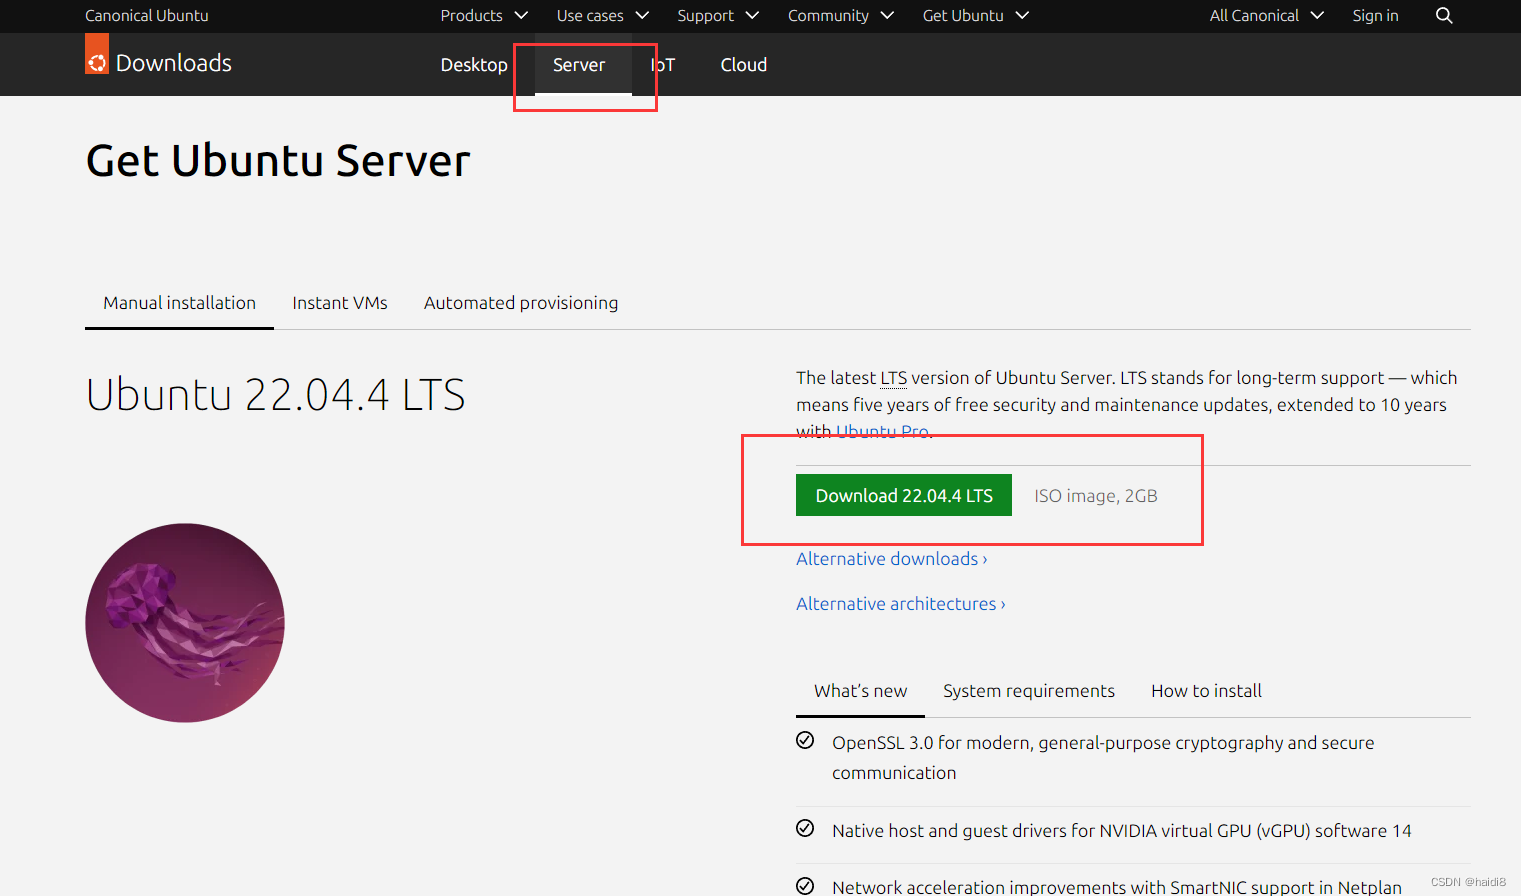
Task: Open the Automated provisioning tab
Action: (x=521, y=303)
